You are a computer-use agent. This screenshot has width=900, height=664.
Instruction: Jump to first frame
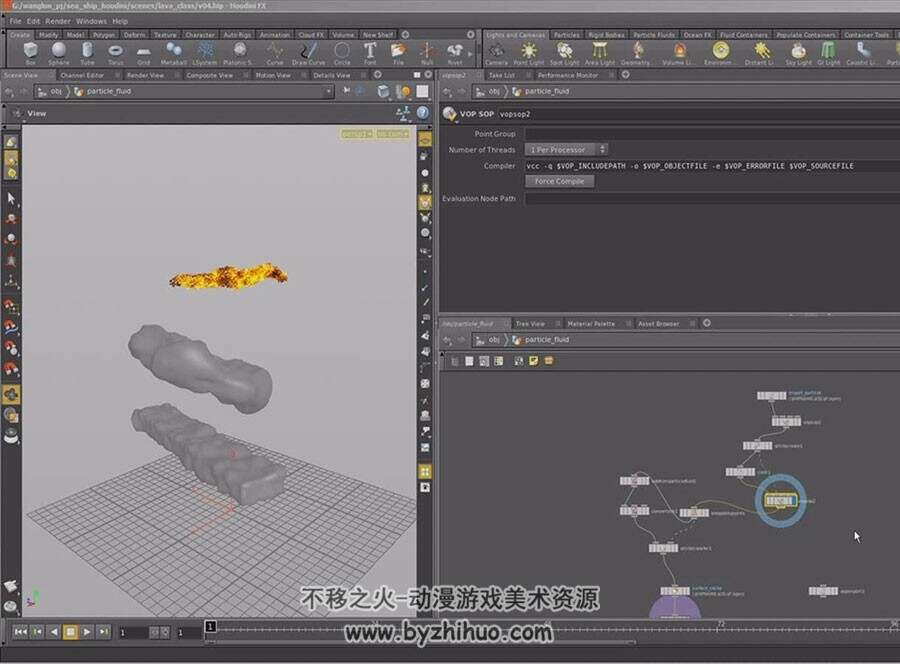click(21, 632)
